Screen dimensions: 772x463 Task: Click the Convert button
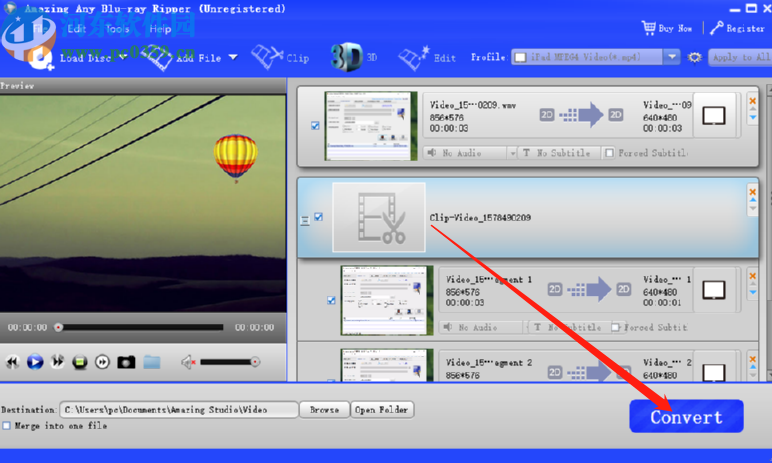(686, 417)
